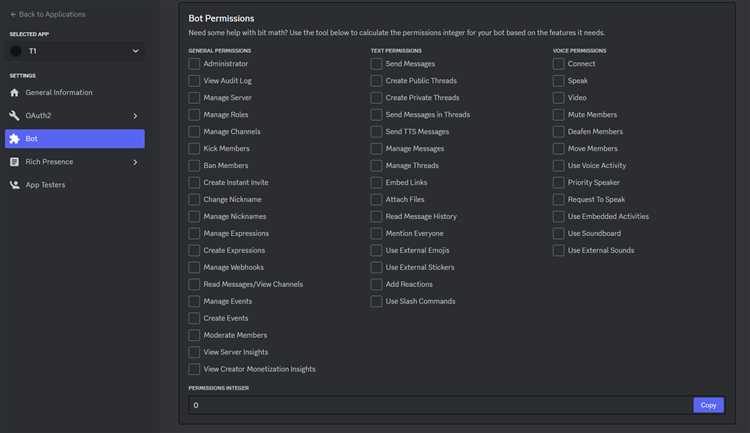The width and height of the screenshot is (750, 433).
Task: Enable the Administrator permission checkbox
Action: pyautogui.click(x=194, y=64)
